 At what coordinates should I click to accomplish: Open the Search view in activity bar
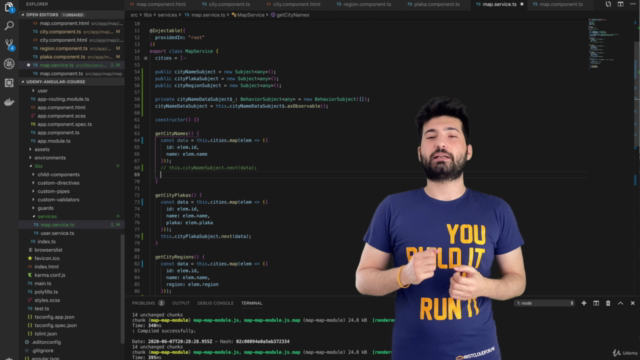point(9,26)
